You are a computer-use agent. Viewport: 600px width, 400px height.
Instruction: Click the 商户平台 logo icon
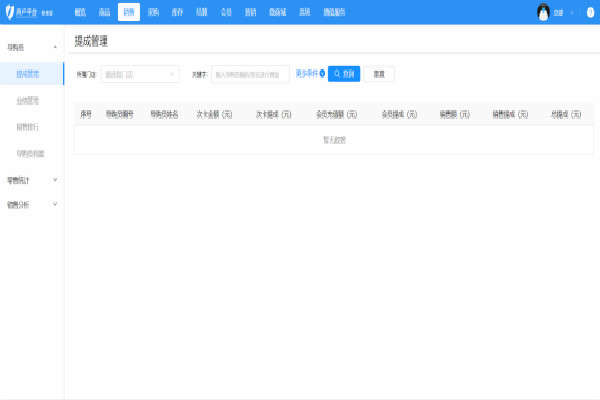(x=9, y=12)
